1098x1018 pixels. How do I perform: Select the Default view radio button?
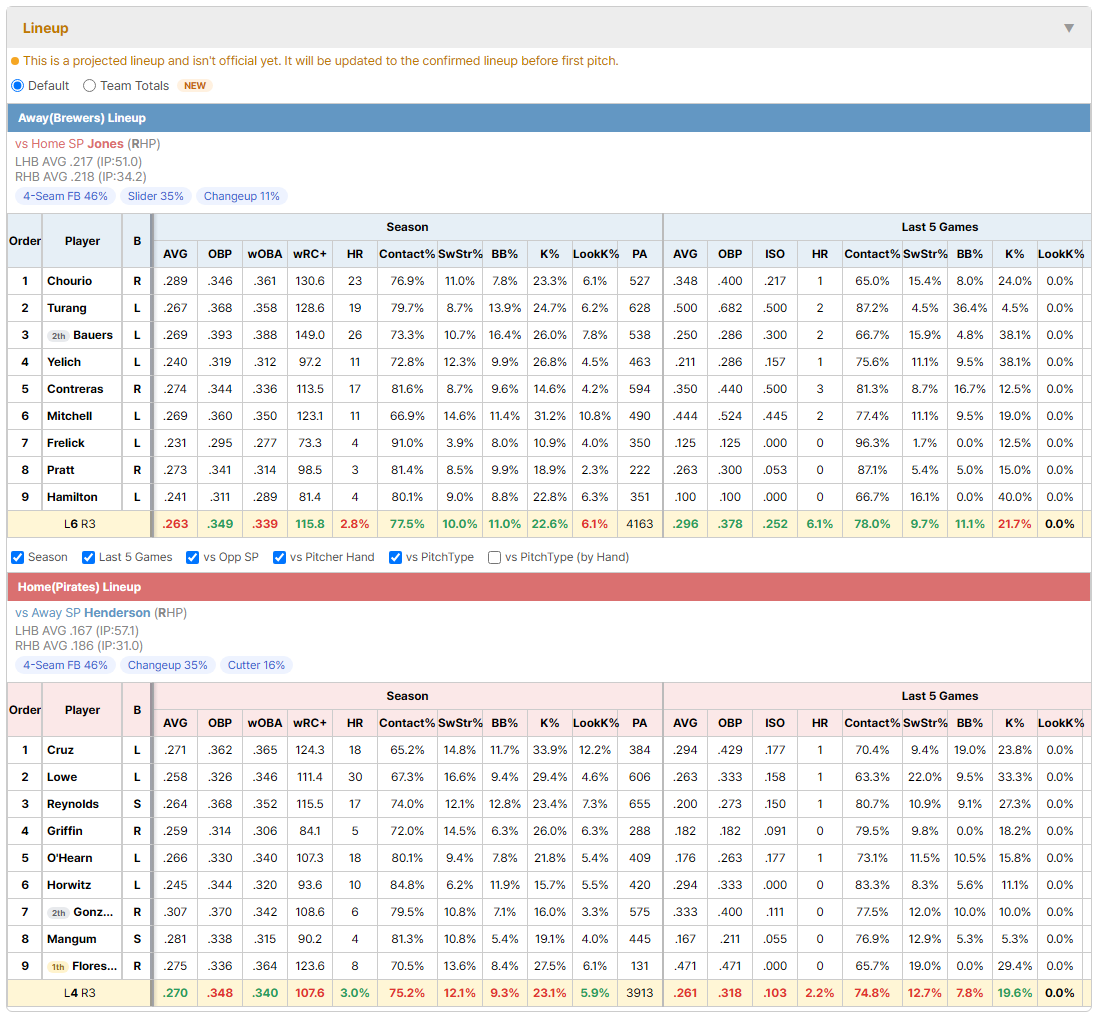18,85
